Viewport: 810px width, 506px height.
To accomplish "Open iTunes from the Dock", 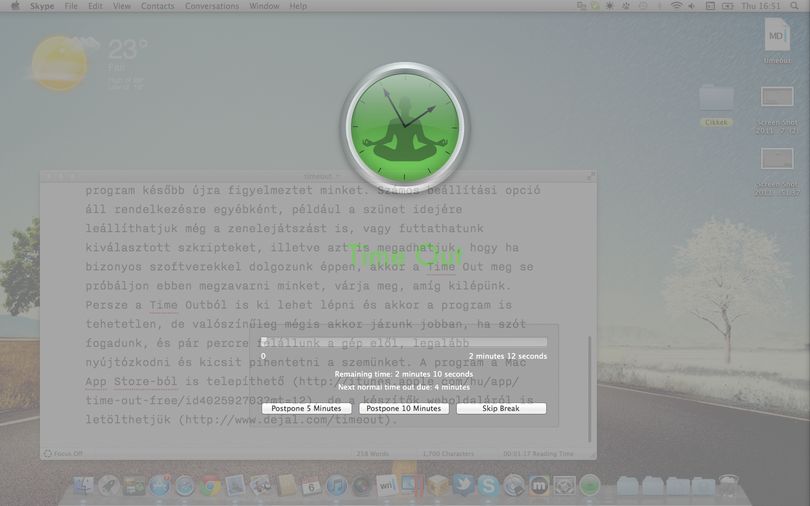I will [x=336, y=486].
